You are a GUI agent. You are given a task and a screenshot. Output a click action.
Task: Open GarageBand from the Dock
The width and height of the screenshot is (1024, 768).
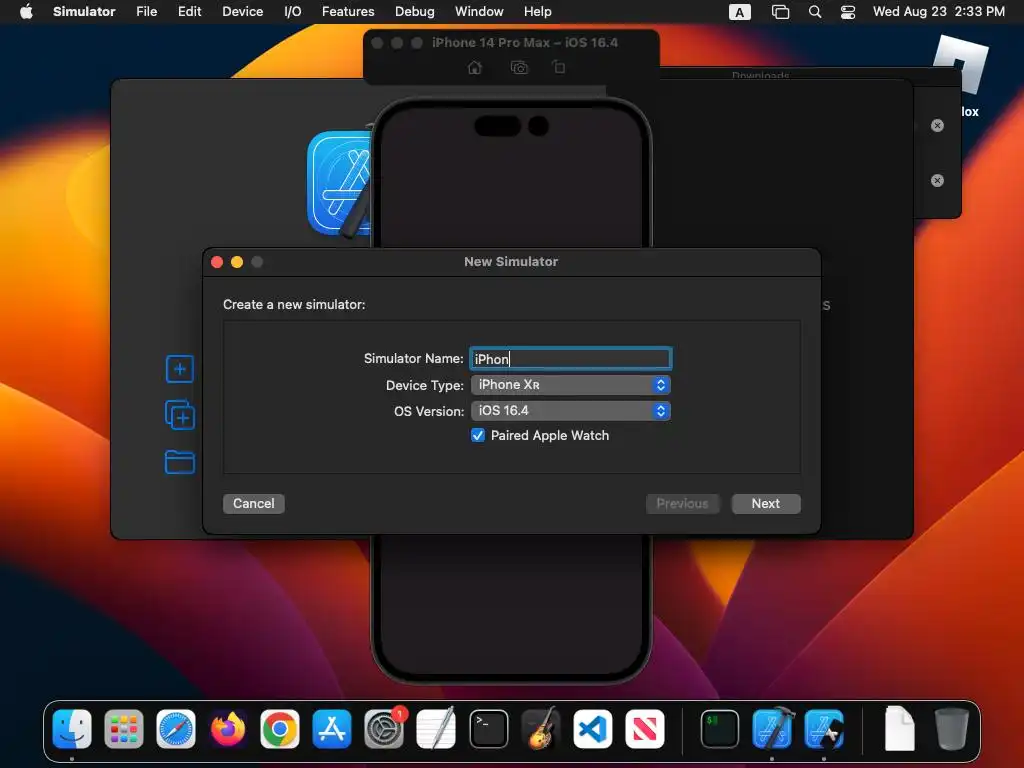[541, 729]
